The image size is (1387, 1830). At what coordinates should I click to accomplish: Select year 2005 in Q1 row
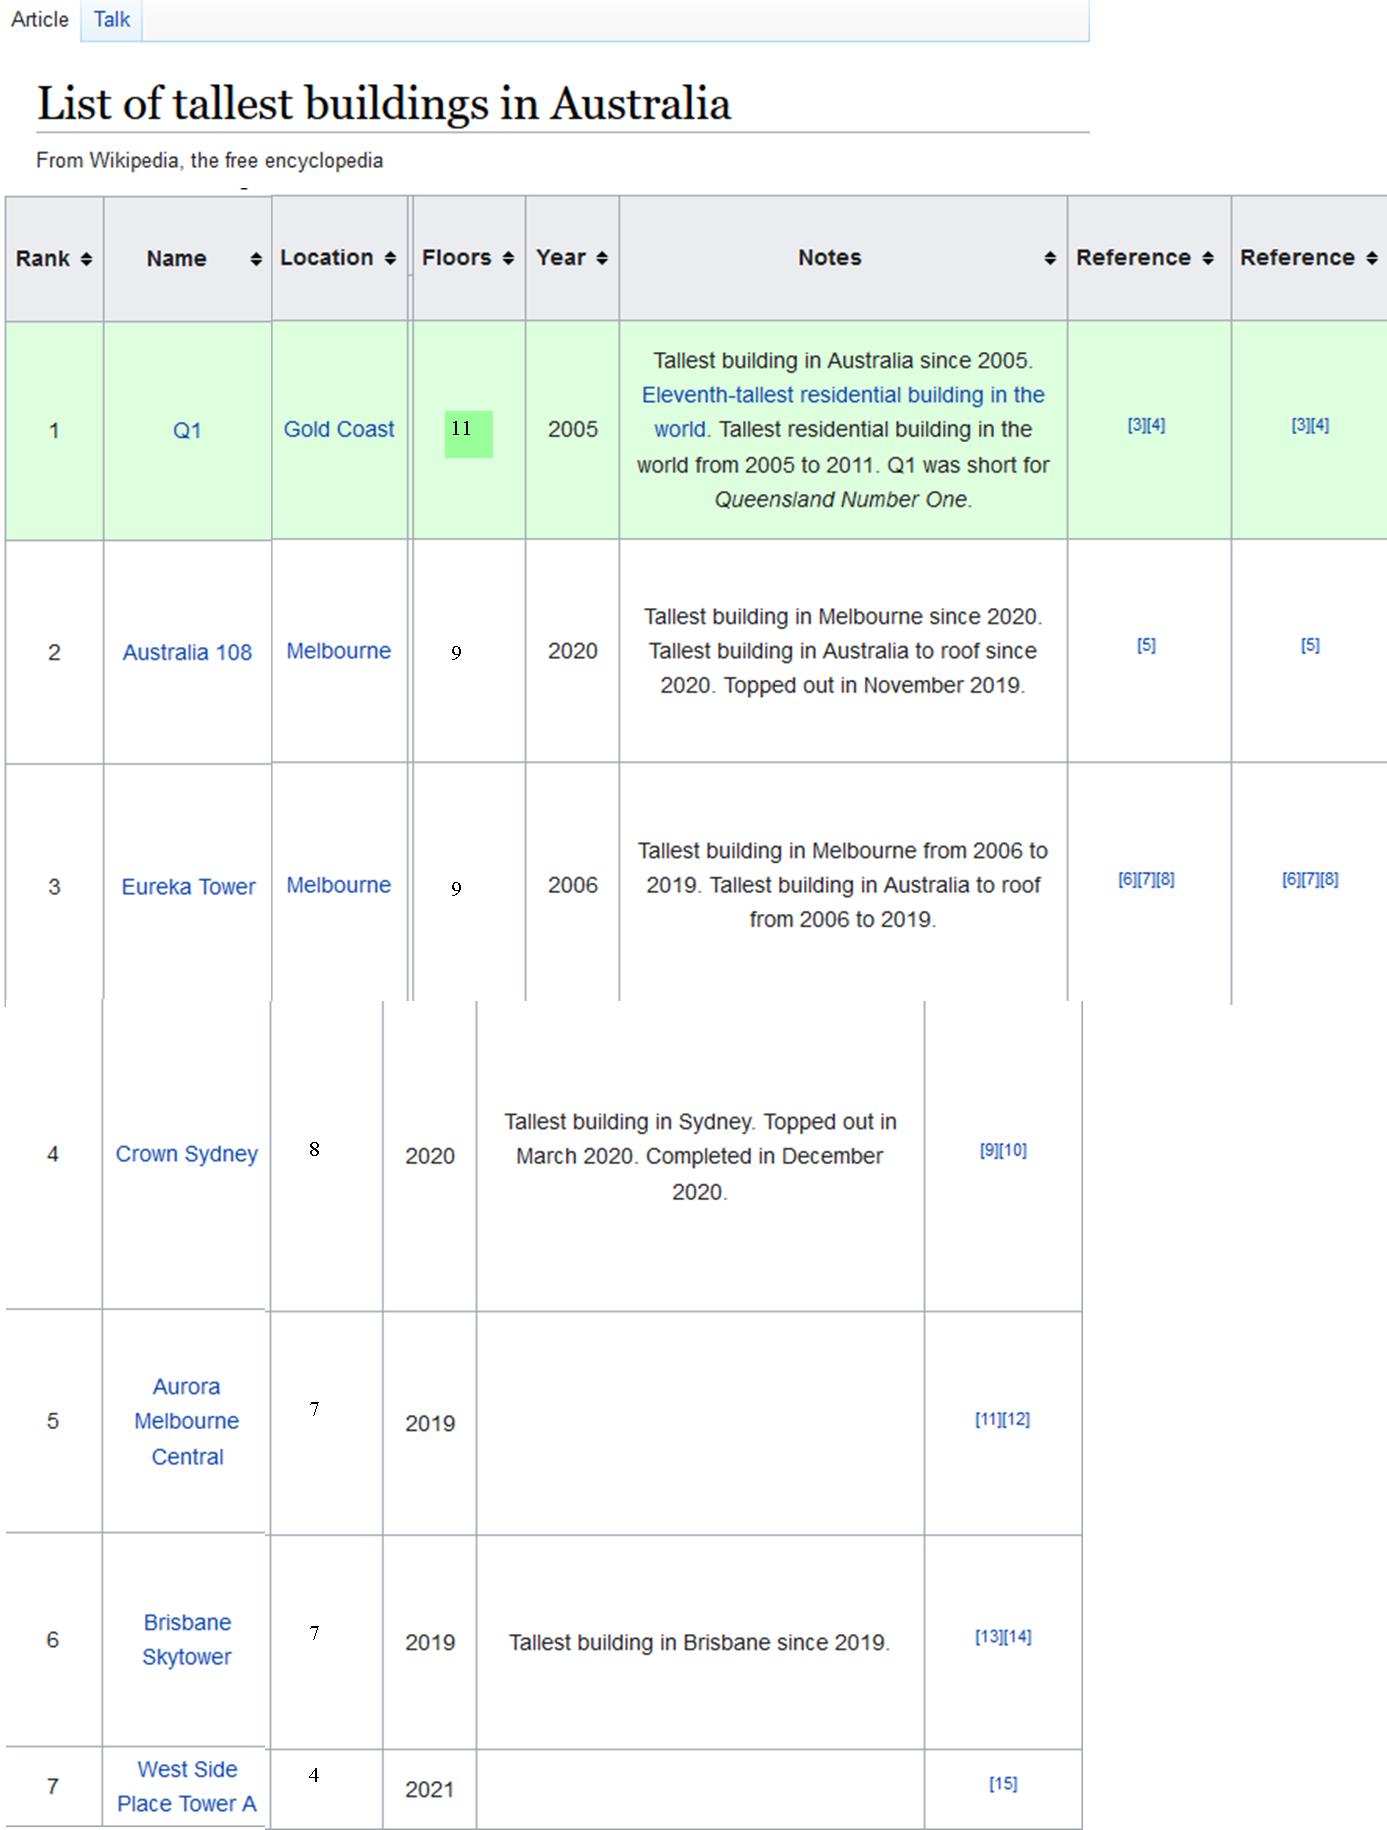(573, 429)
